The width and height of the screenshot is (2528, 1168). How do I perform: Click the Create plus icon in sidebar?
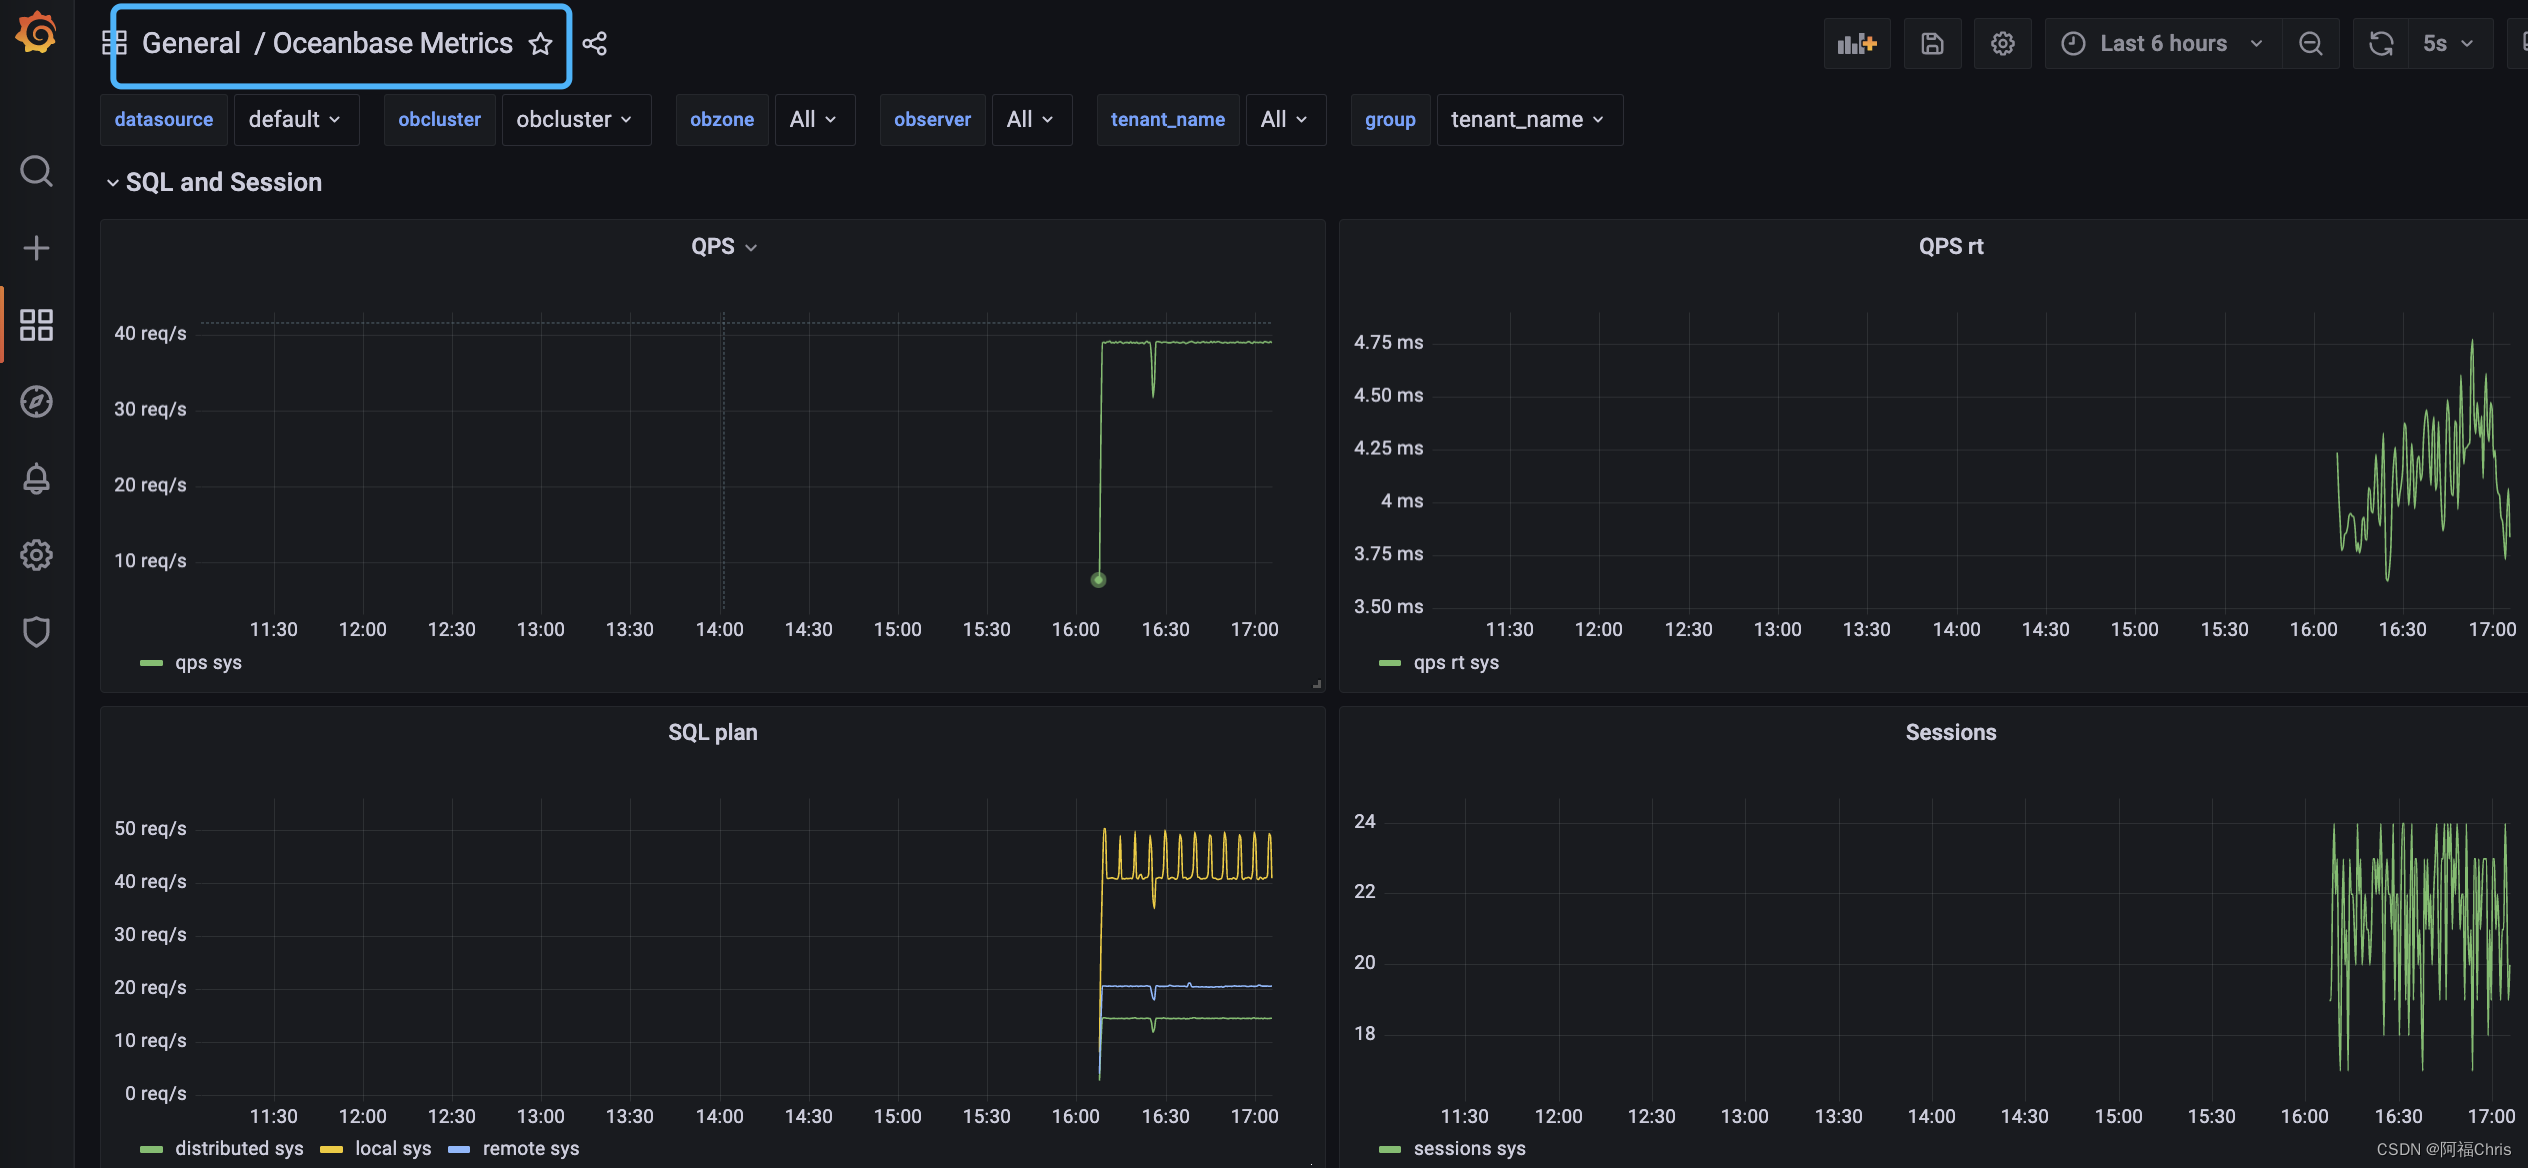tap(36, 248)
